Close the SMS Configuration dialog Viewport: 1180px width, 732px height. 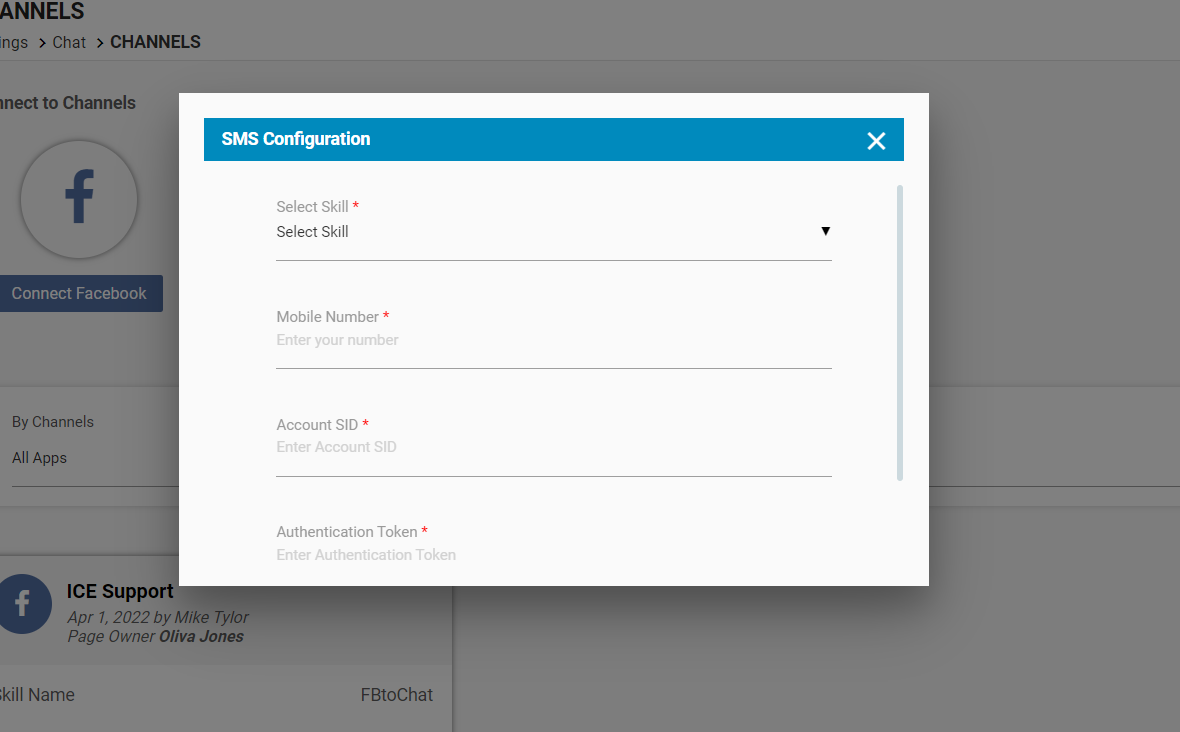(x=876, y=141)
